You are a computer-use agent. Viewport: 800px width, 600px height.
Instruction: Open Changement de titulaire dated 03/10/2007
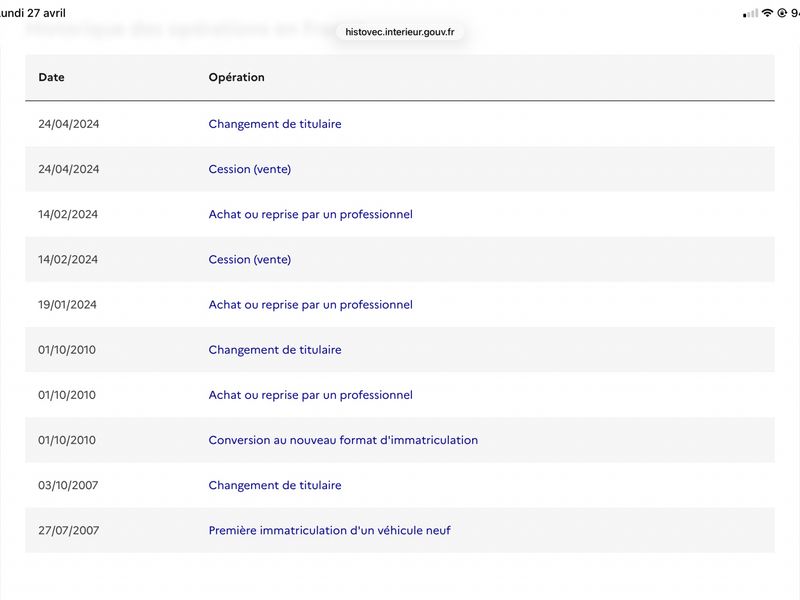point(274,485)
